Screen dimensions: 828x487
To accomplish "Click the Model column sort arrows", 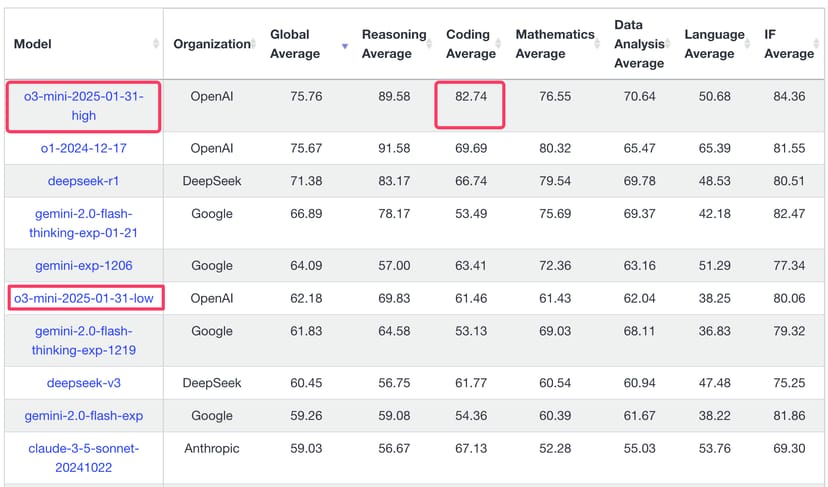I will [156, 44].
